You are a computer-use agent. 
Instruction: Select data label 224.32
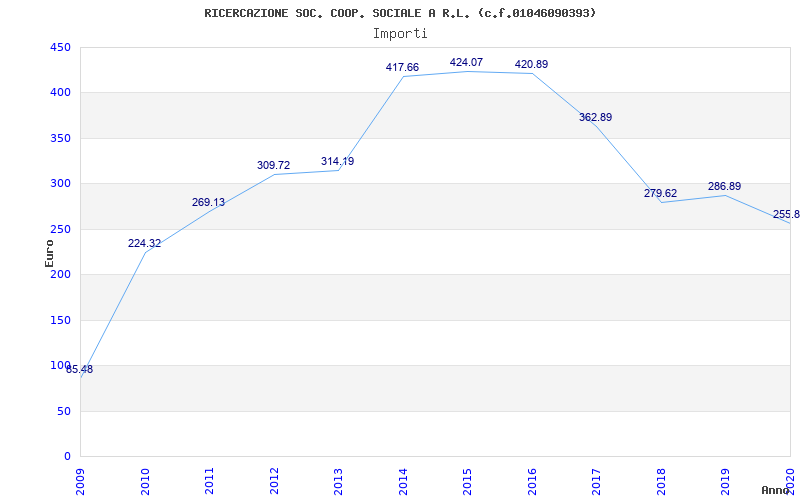tap(144, 243)
